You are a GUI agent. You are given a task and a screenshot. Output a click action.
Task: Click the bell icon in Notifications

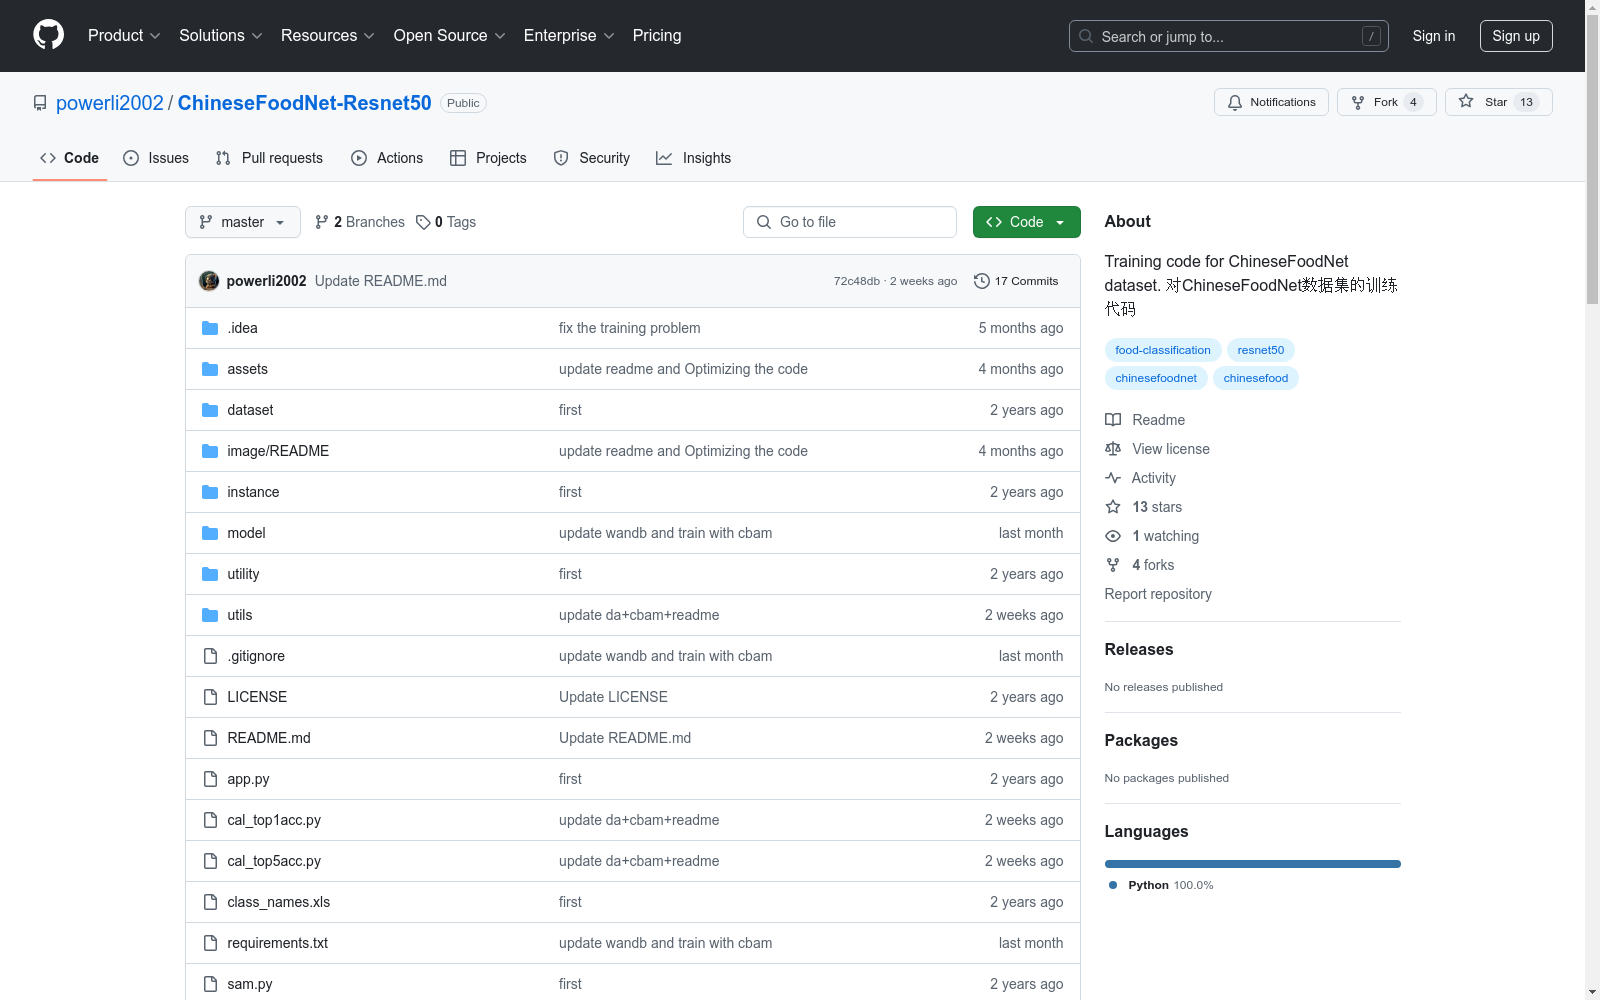pyautogui.click(x=1235, y=102)
